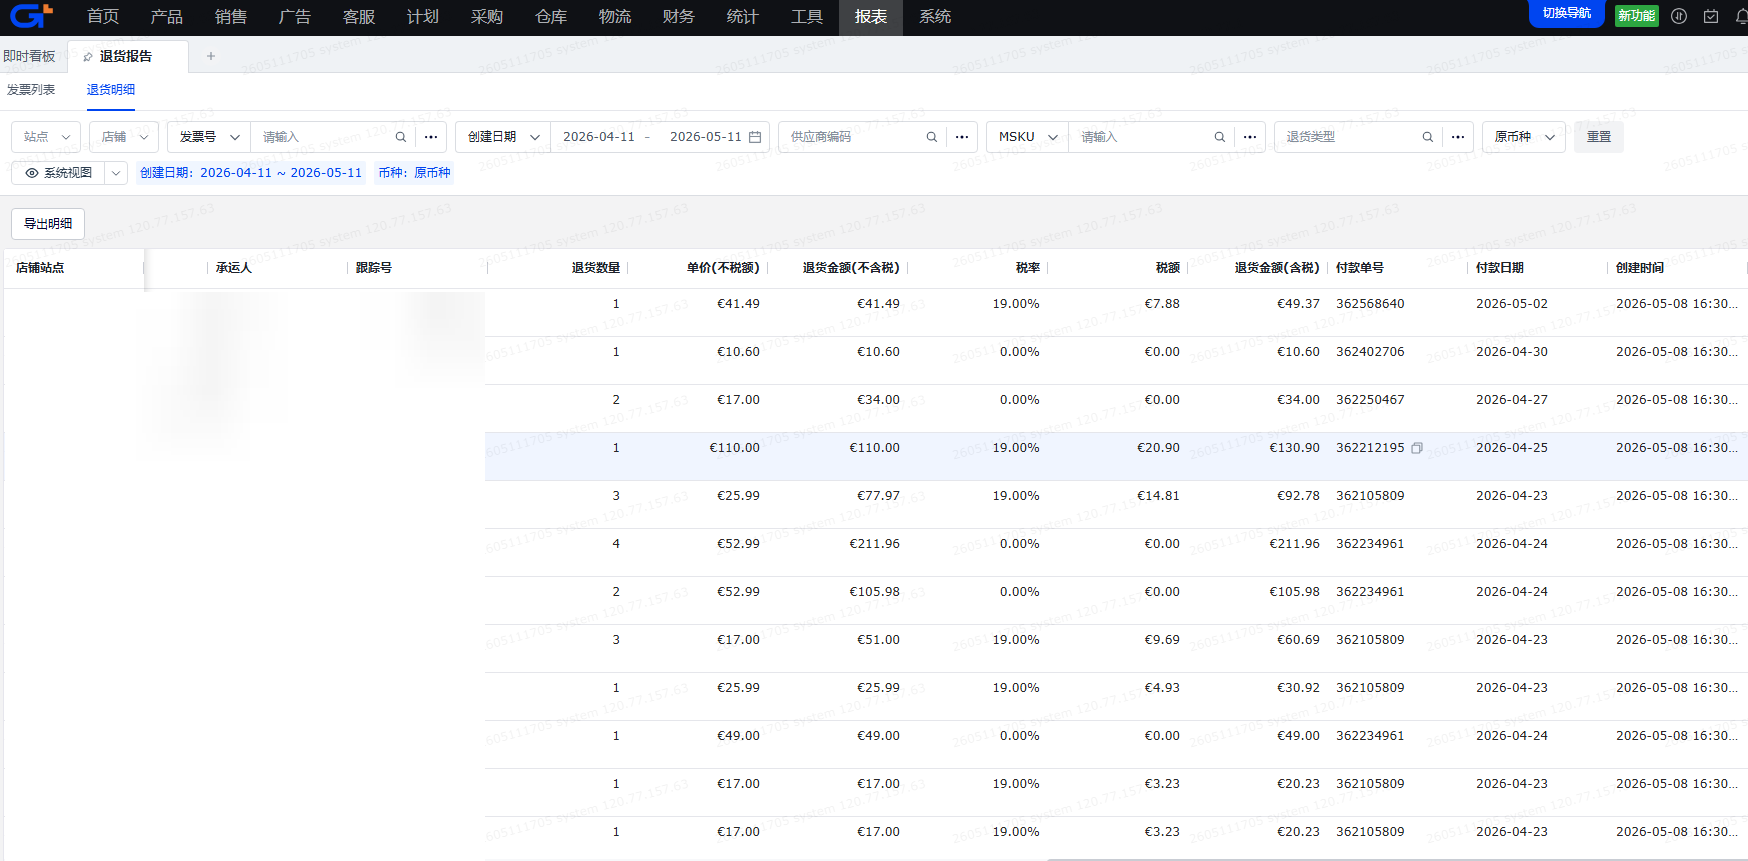
Task: Open the MSKU field type dropdown
Action: coord(1027,137)
